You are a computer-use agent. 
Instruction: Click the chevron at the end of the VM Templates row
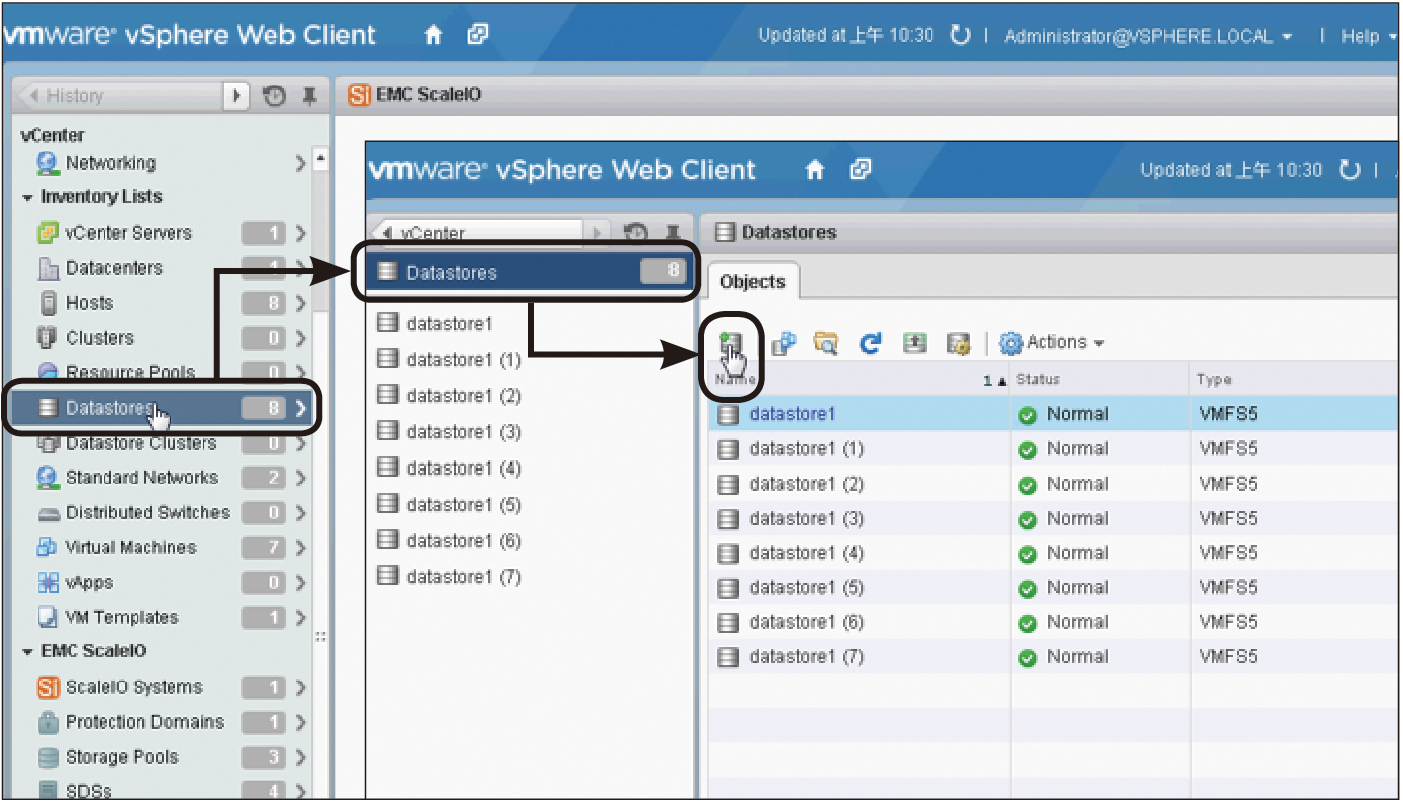pos(300,618)
